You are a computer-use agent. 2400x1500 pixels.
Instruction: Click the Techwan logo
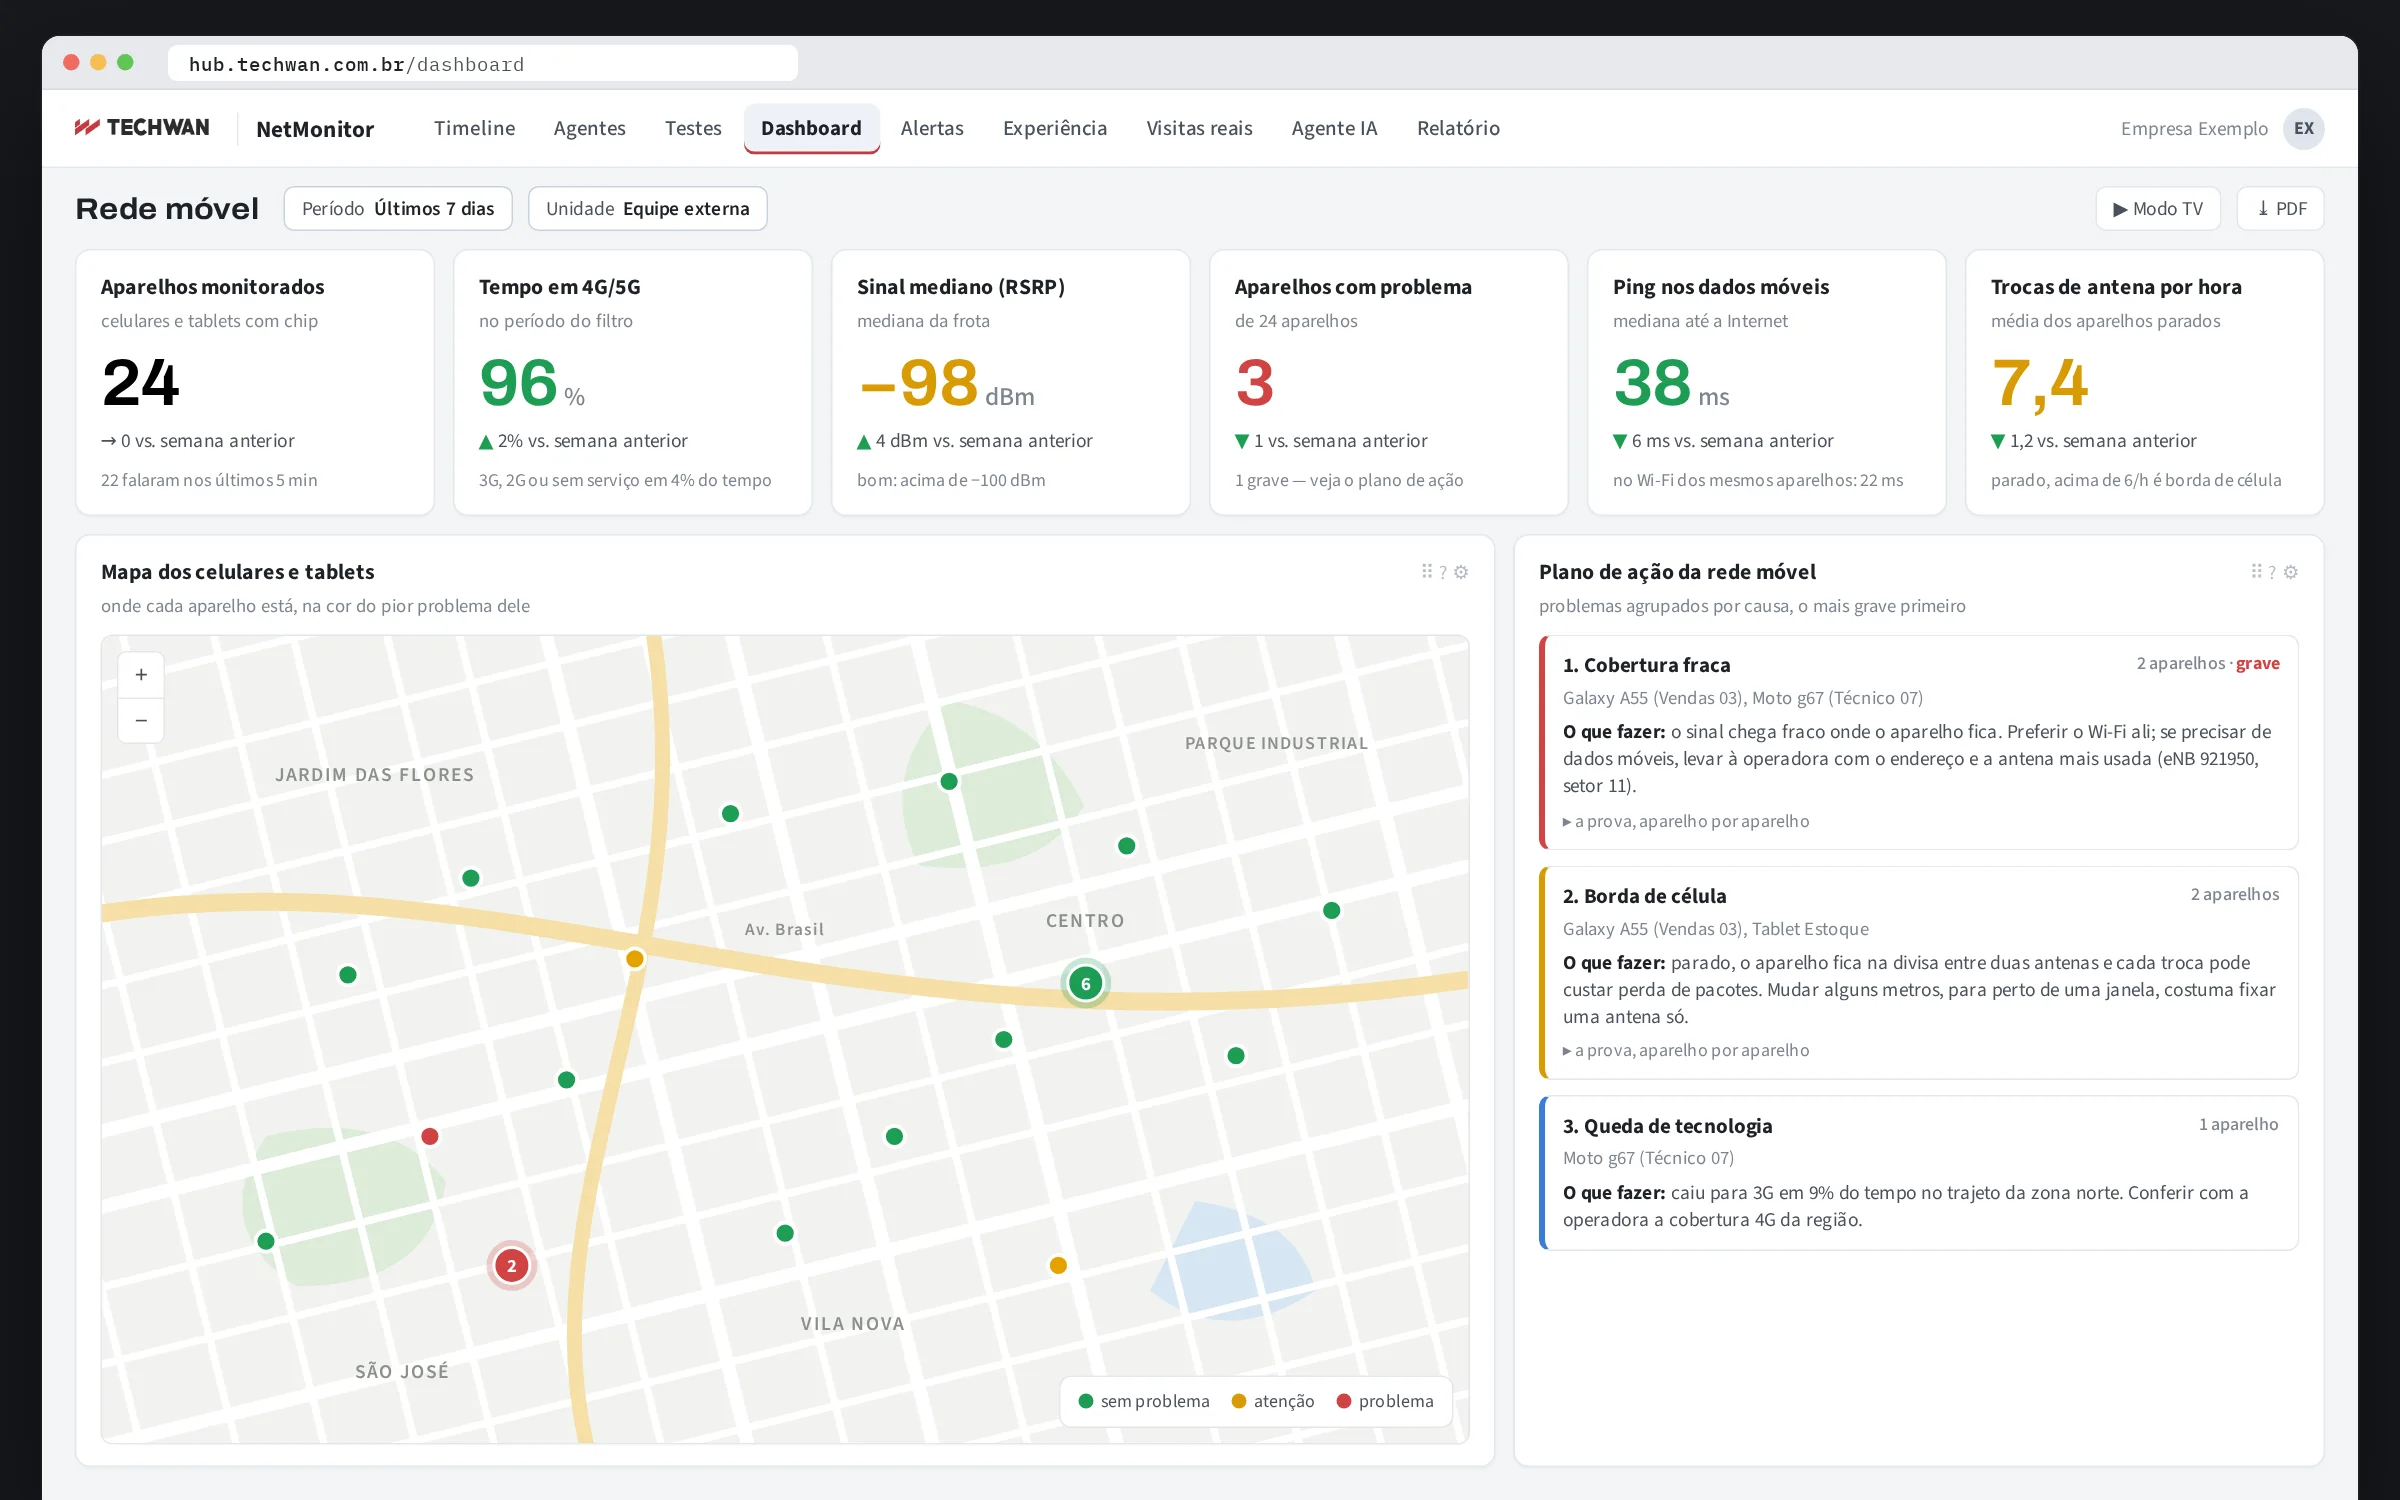(x=142, y=128)
